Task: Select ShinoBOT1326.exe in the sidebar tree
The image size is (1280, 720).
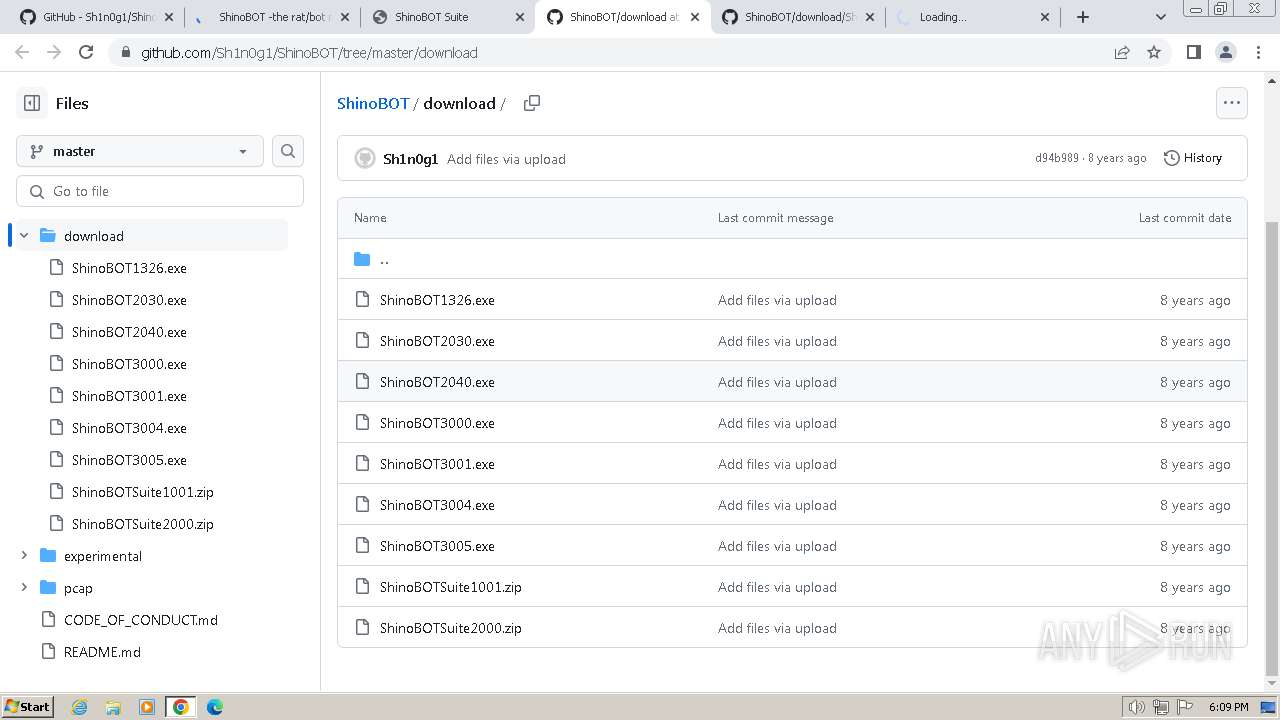Action: tap(129, 268)
